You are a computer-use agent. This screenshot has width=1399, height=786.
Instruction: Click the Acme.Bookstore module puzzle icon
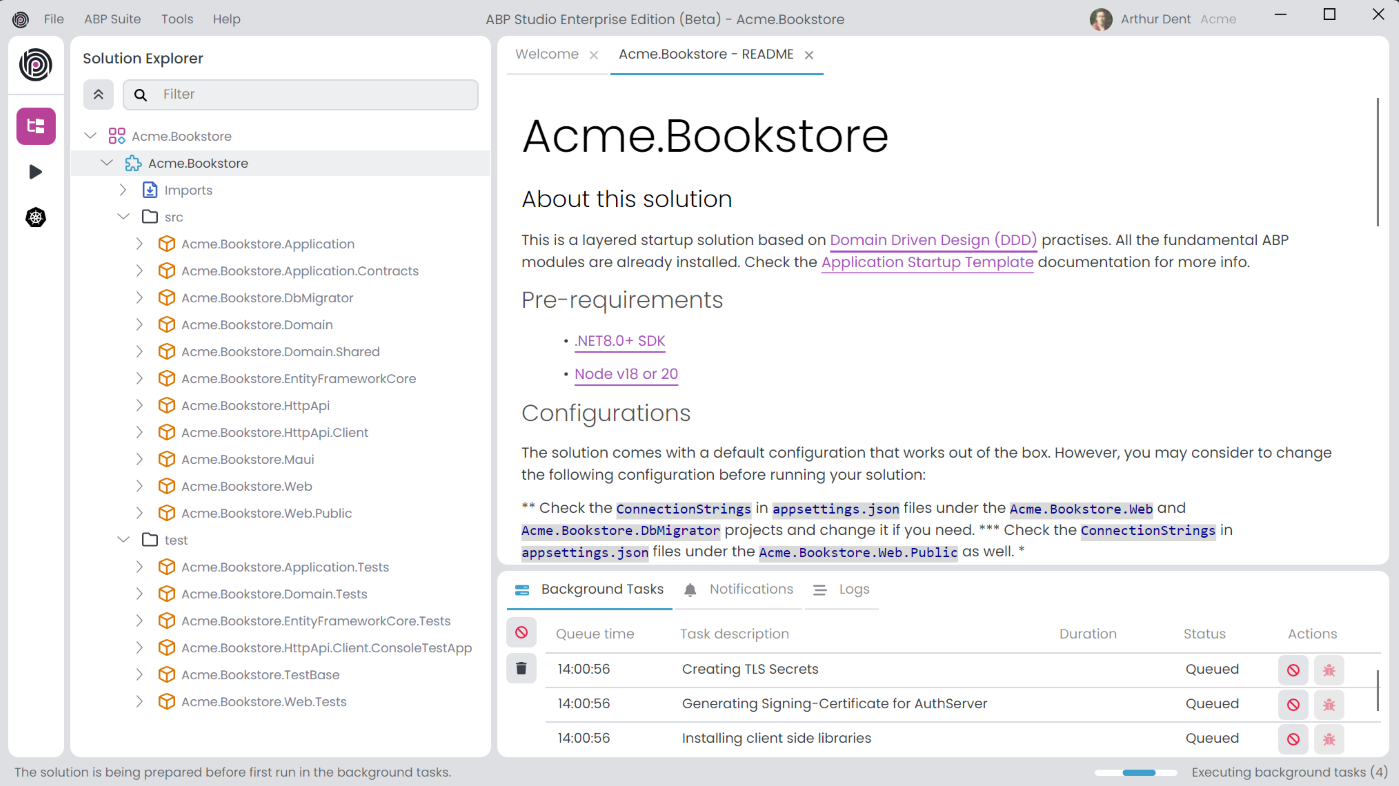[133, 163]
